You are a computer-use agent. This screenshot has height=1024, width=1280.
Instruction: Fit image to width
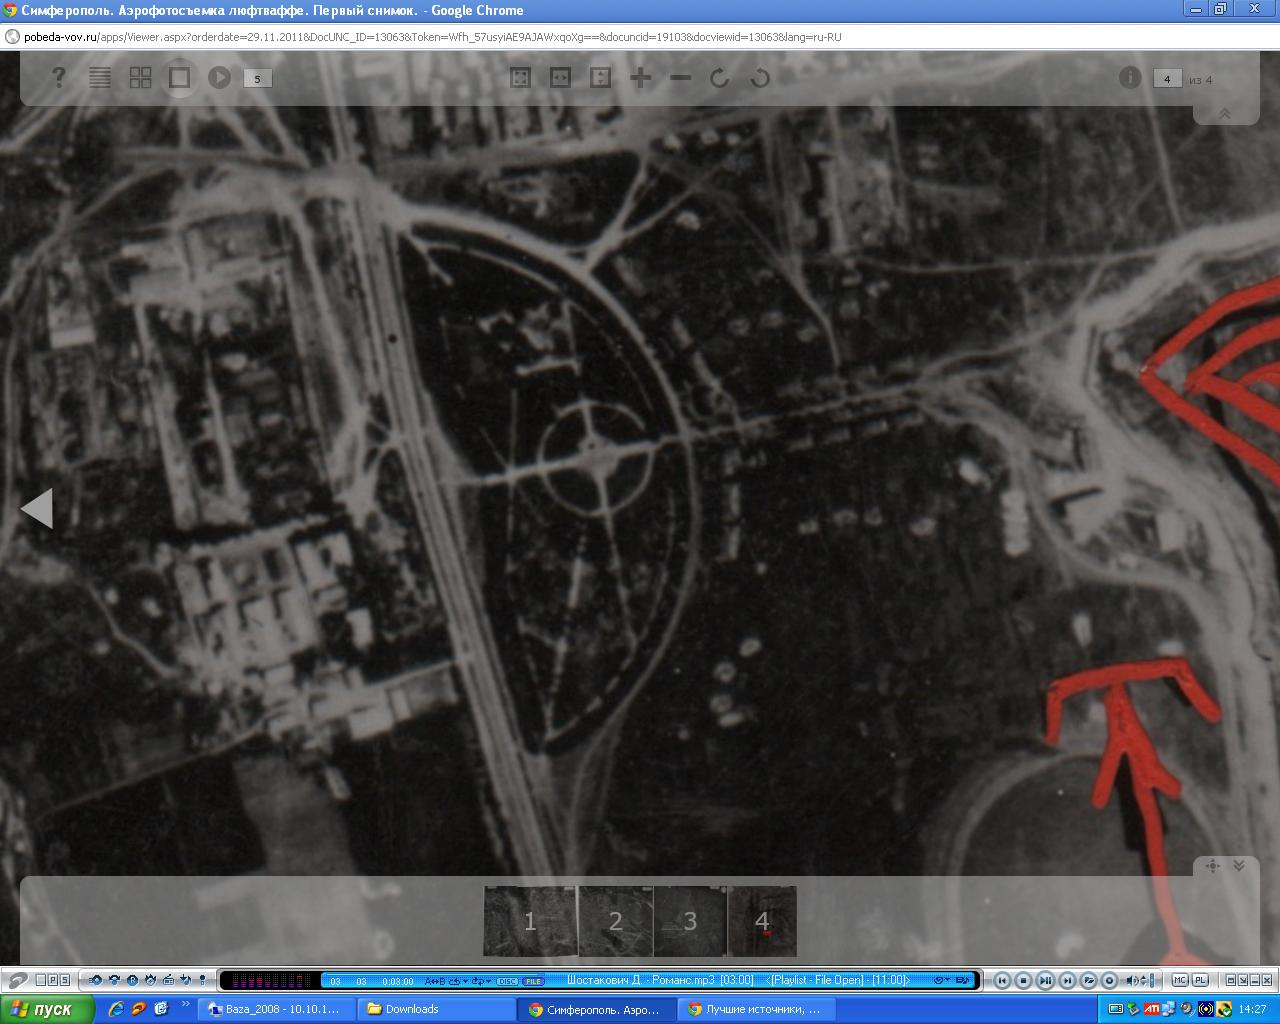coord(560,78)
